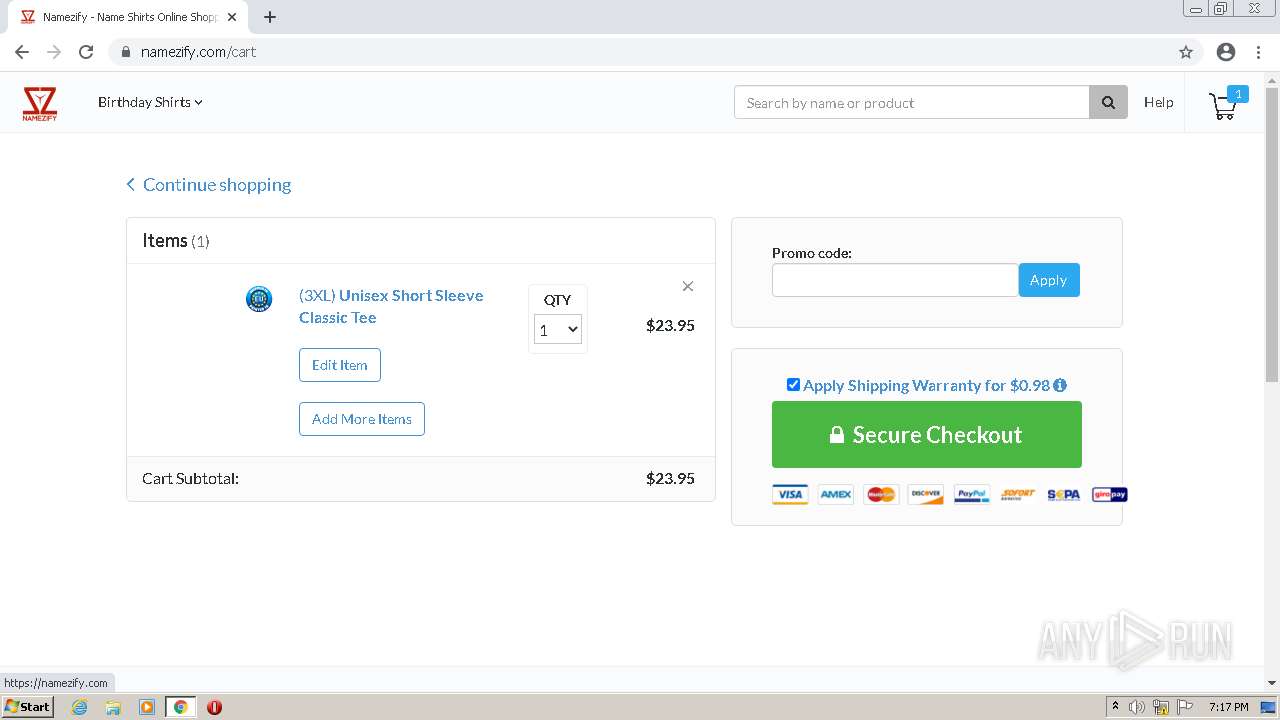Click the shipping warranty info icon
This screenshot has height=720, width=1280.
click(1060, 385)
